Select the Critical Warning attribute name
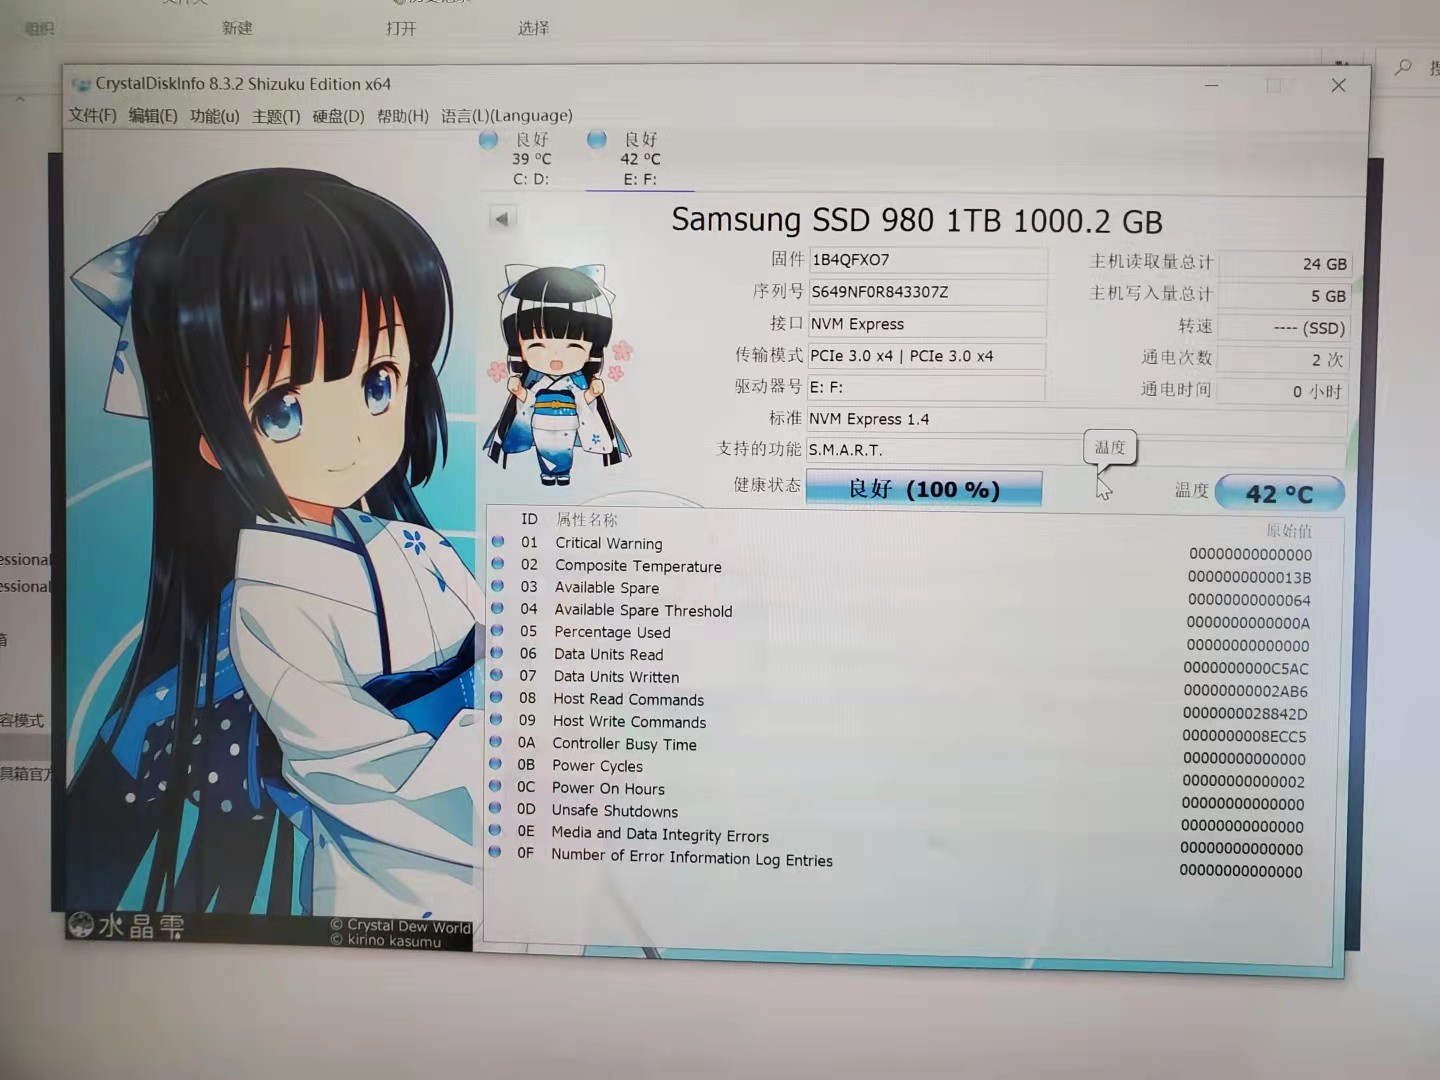The image size is (1440, 1080). (x=608, y=543)
